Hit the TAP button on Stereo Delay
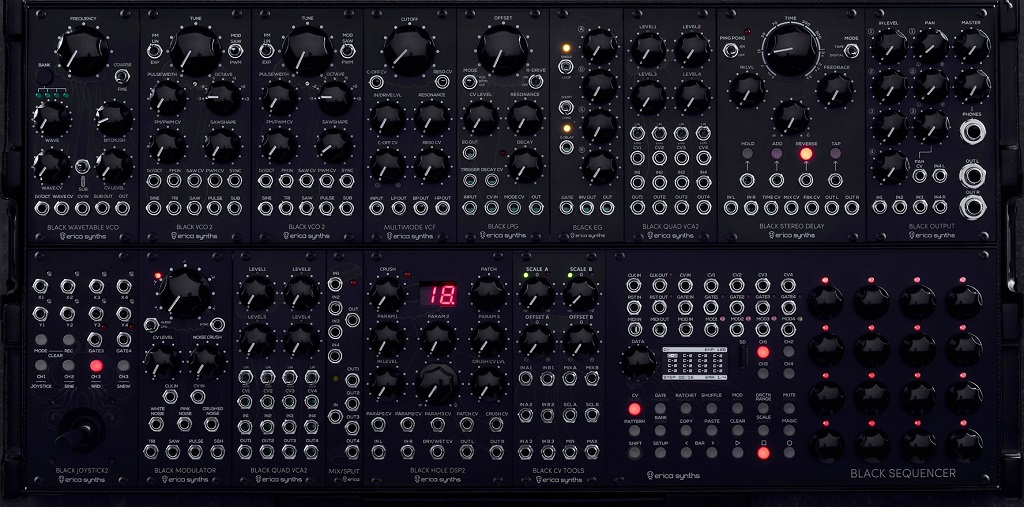 point(835,154)
